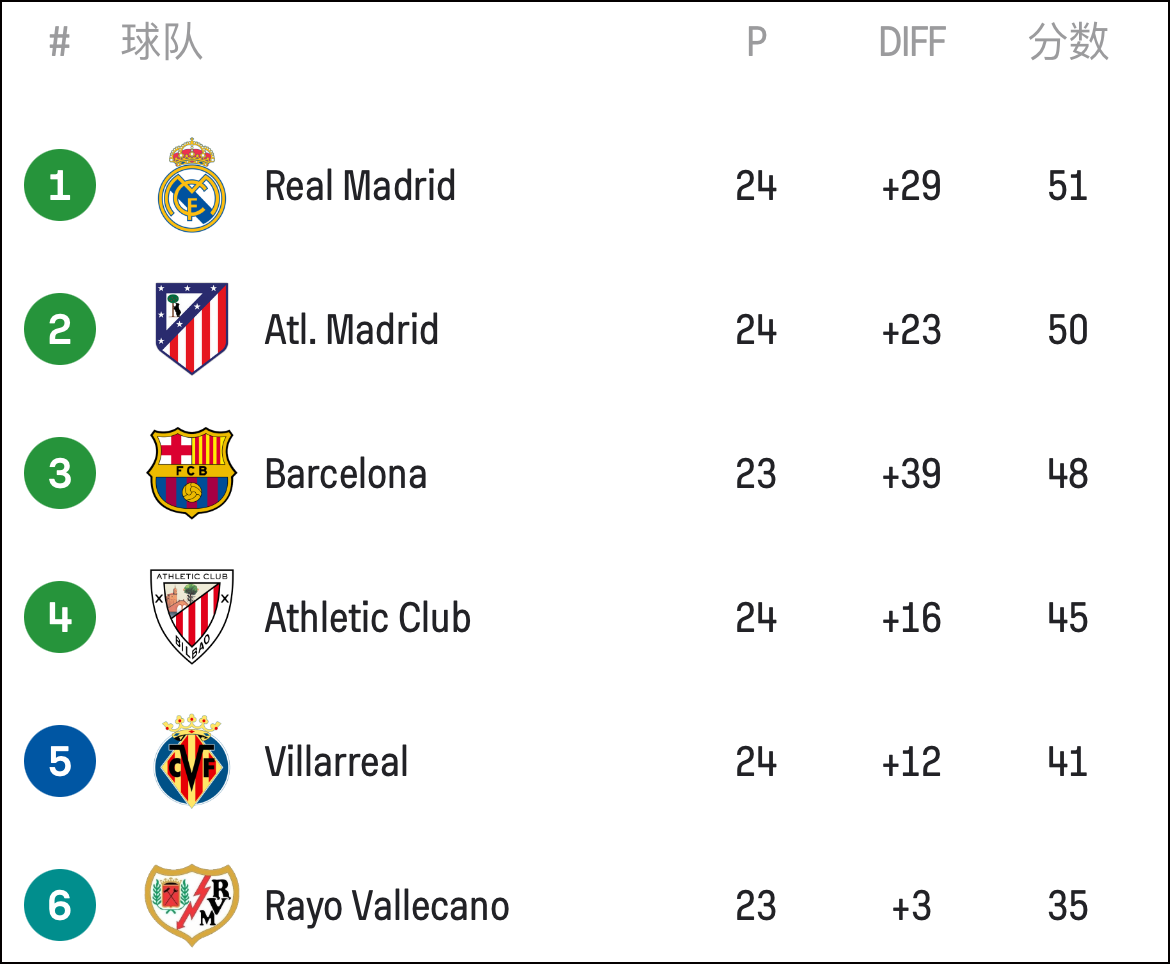Open the Rayo Vallecano crest
The height and width of the screenshot is (964, 1170).
pos(192,905)
